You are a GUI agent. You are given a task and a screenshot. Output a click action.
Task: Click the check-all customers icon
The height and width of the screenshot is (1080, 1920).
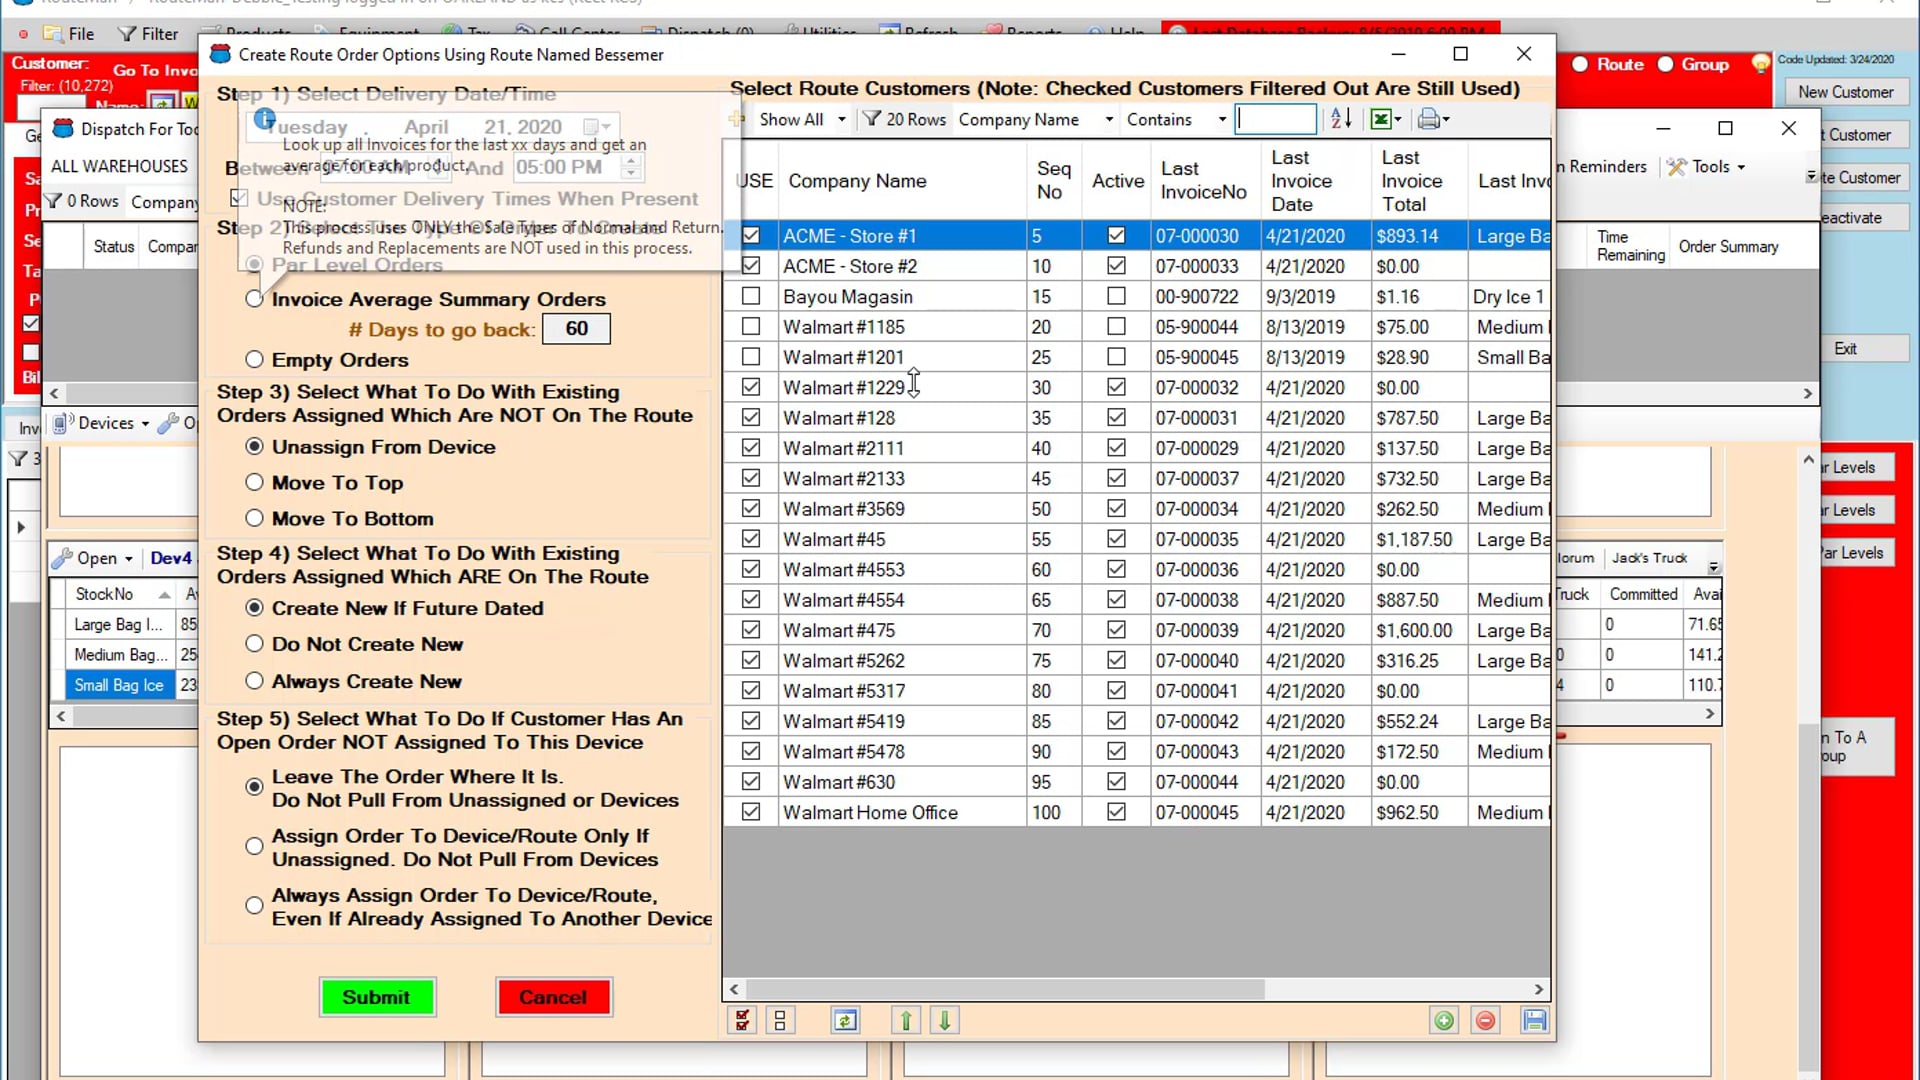click(x=742, y=1020)
